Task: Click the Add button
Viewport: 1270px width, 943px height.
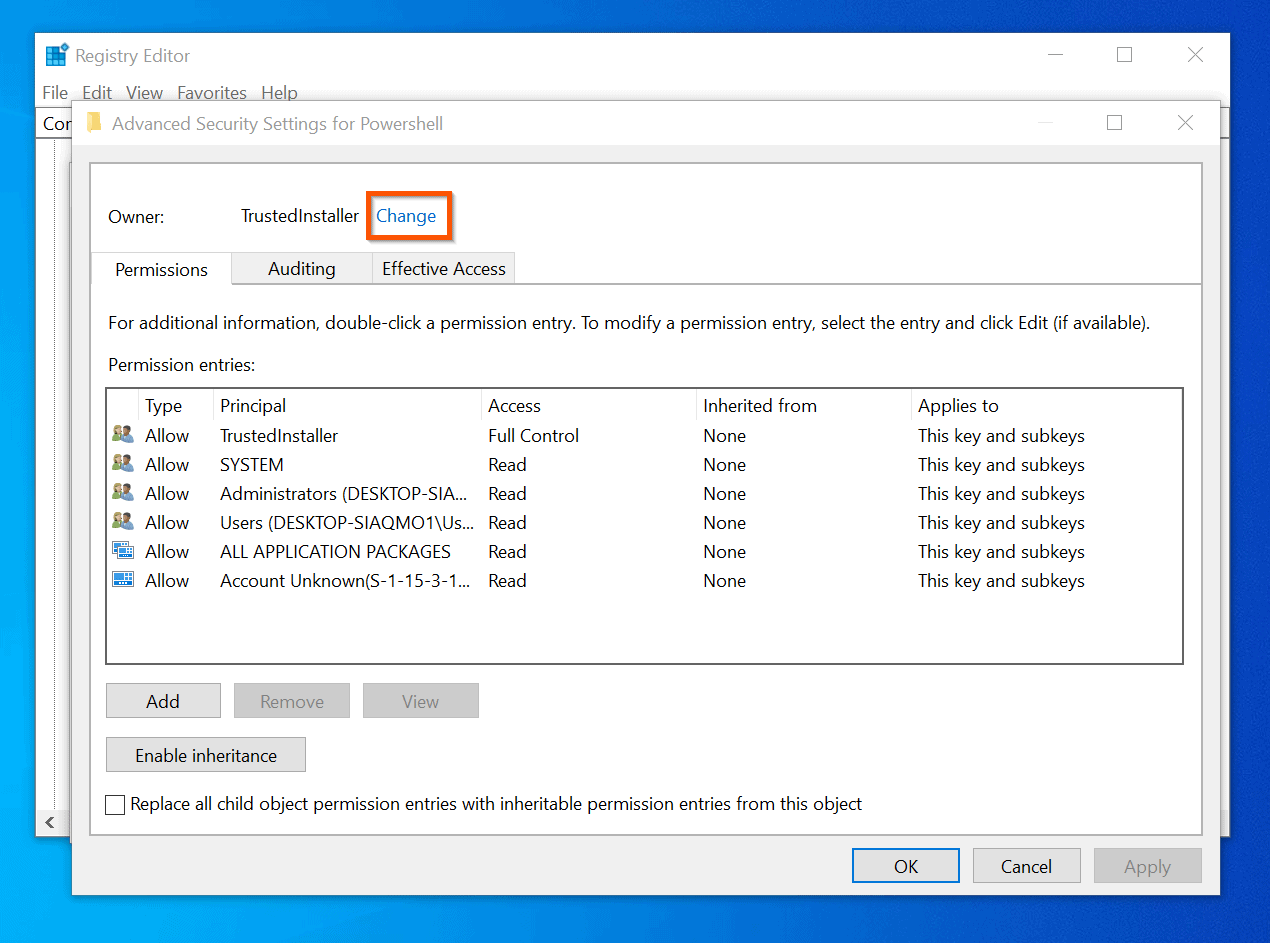Action: 163,701
